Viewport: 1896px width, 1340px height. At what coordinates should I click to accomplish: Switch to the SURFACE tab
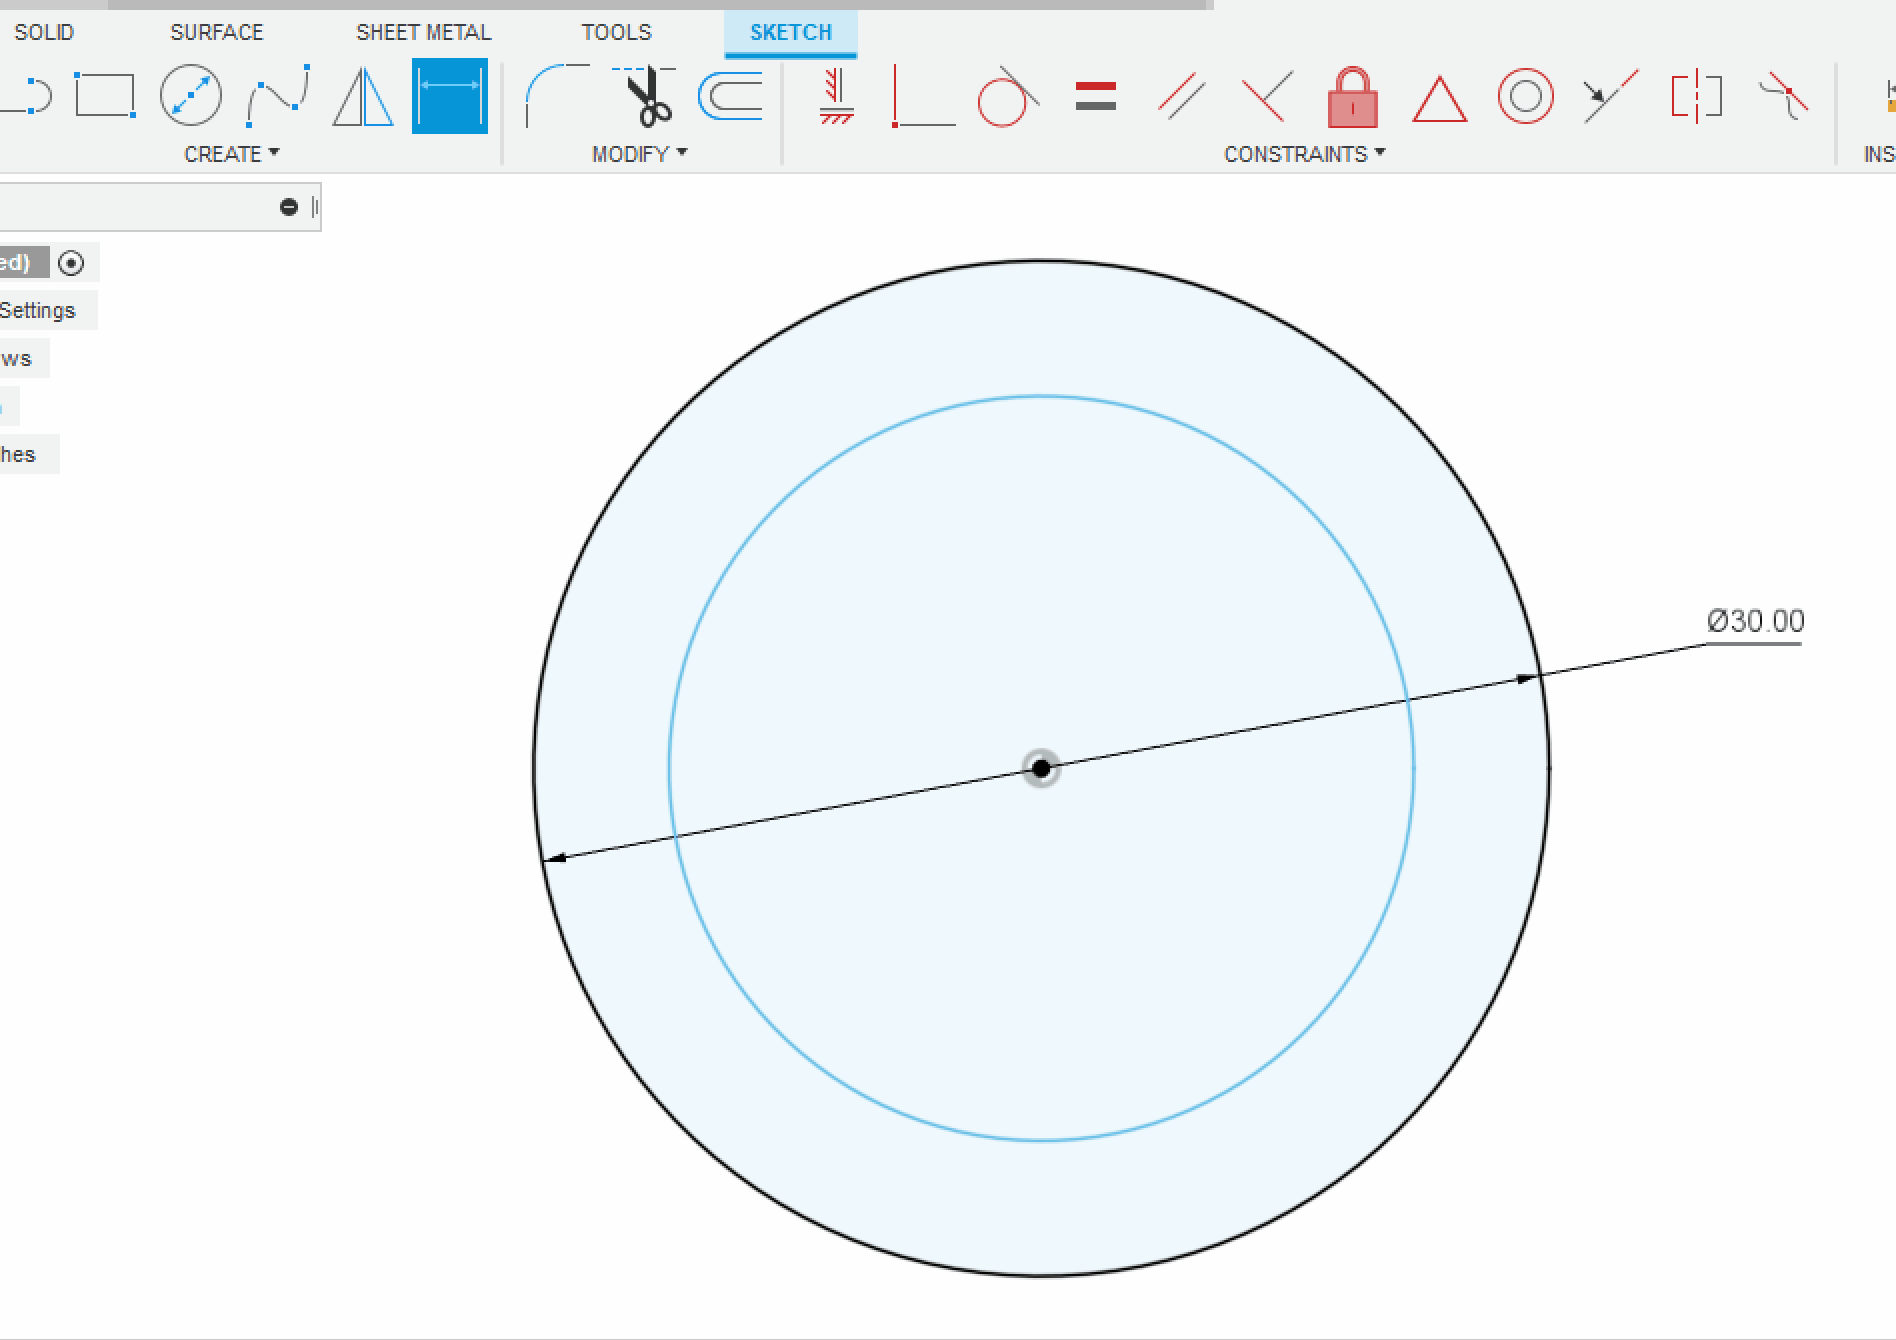tap(217, 32)
